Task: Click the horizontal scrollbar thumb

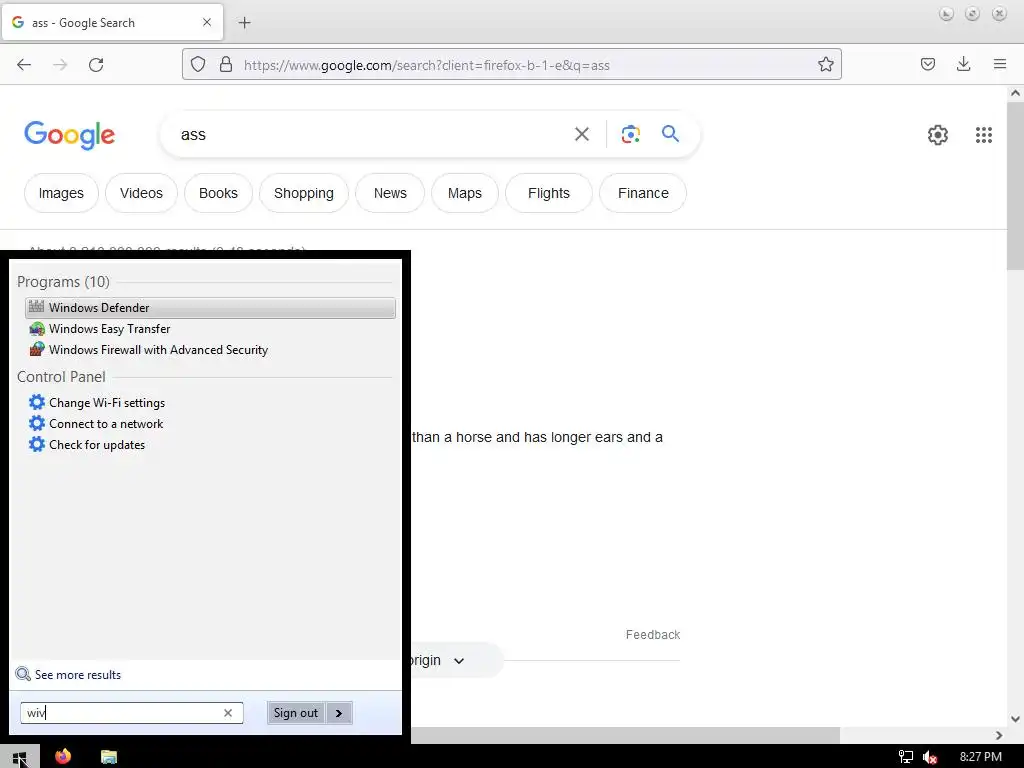Action: [625, 735]
